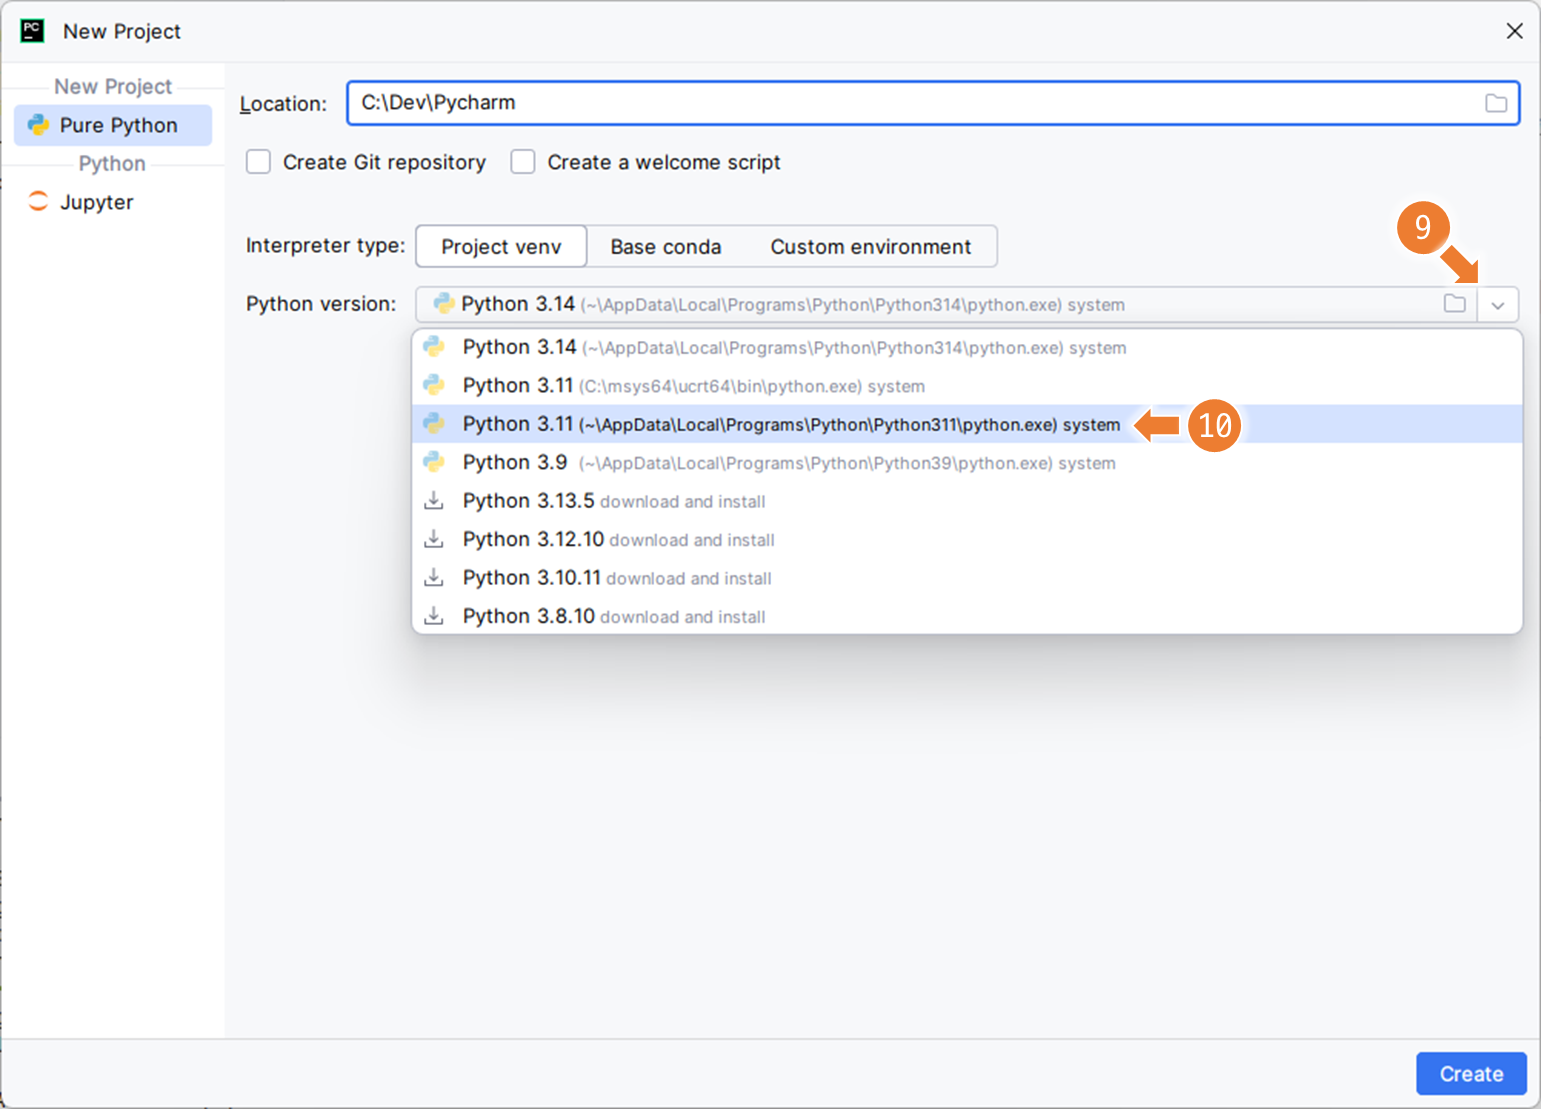Click the Interpreter type label
Viewport: 1541px width, 1109px height.
pos(325,245)
